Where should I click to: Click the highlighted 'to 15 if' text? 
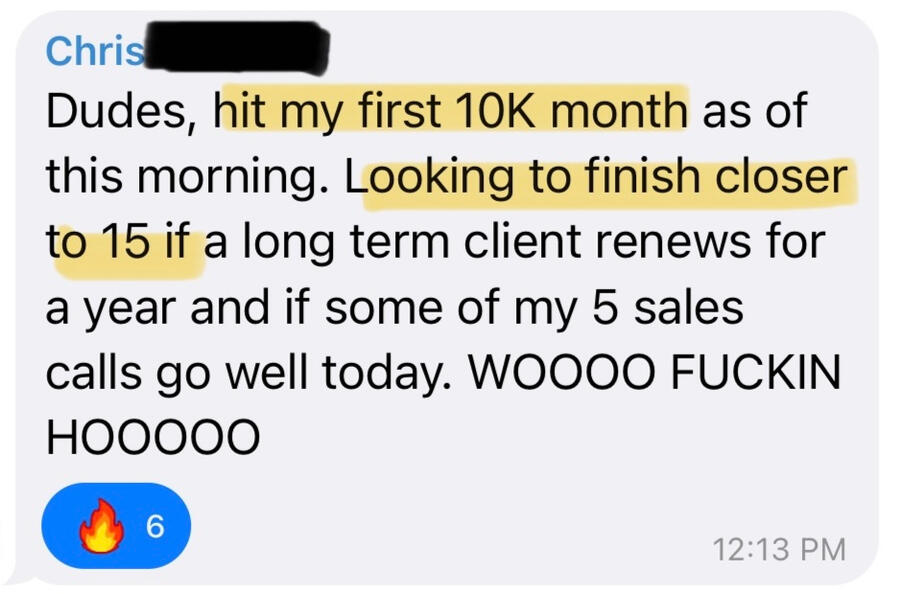124,242
